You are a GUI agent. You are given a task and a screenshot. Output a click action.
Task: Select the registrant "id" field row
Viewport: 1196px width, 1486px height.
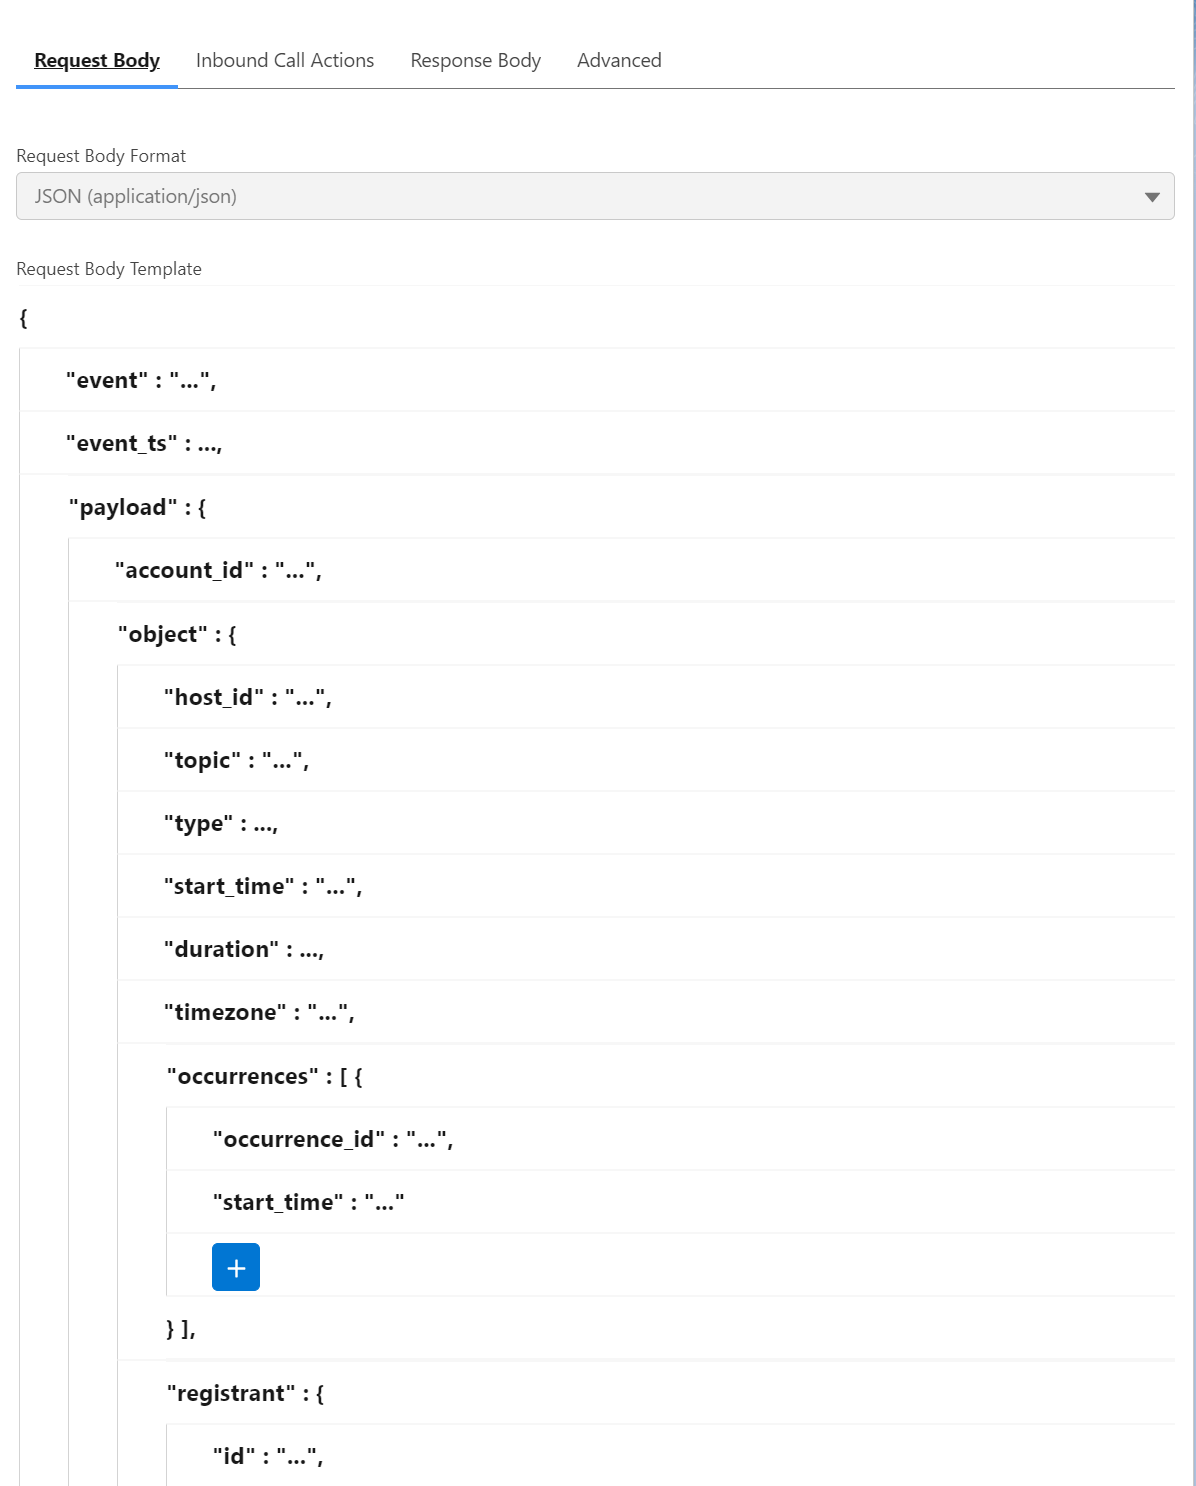[268, 1456]
